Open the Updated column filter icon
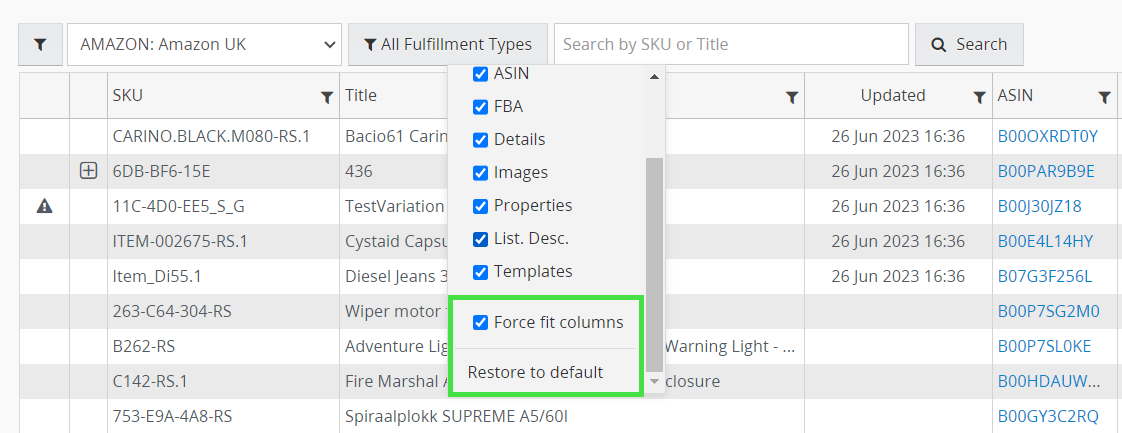The height and width of the screenshot is (433, 1122). click(979, 97)
